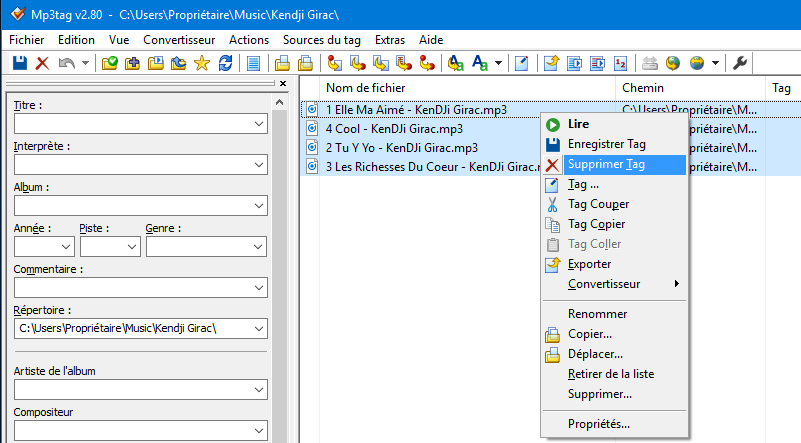The height and width of the screenshot is (443, 801).
Task: Open the Extras menu
Action: [390, 40]
